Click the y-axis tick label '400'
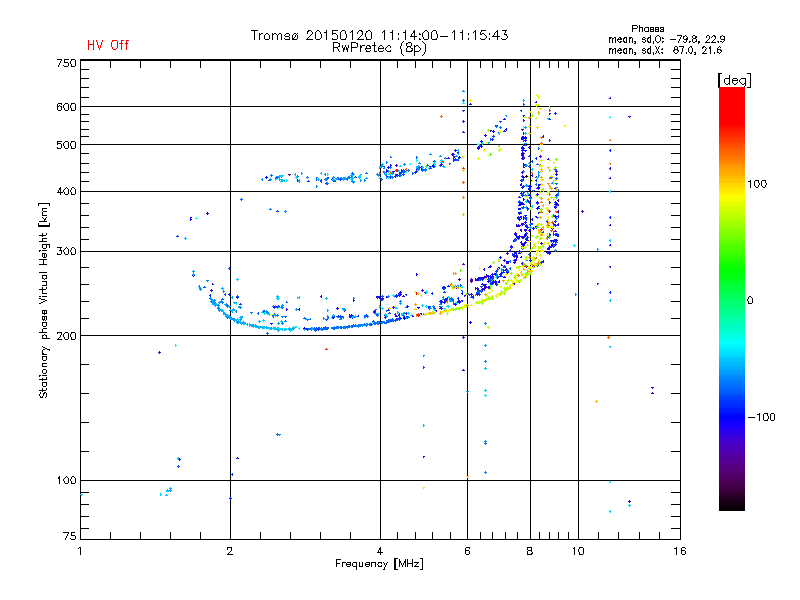Screen dimensions: 800x600 point(66,191)
